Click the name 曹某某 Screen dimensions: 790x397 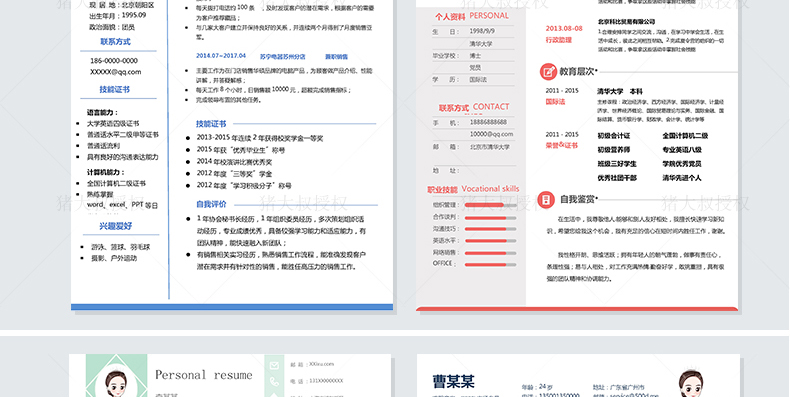(x=453, y=381)
